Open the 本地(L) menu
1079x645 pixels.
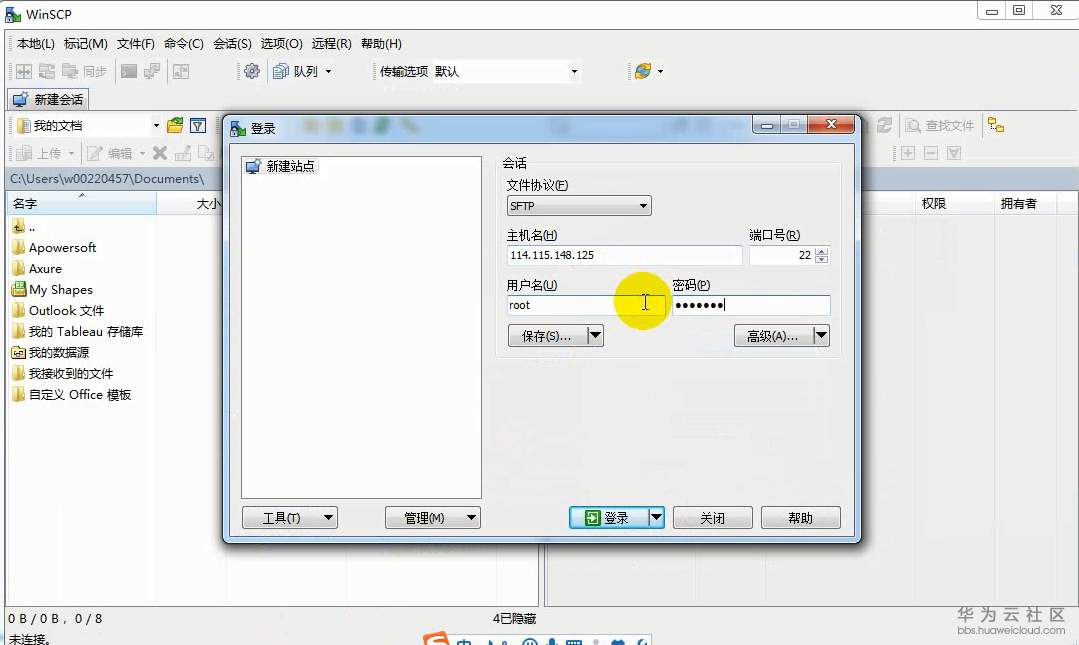tap(36, 44)
